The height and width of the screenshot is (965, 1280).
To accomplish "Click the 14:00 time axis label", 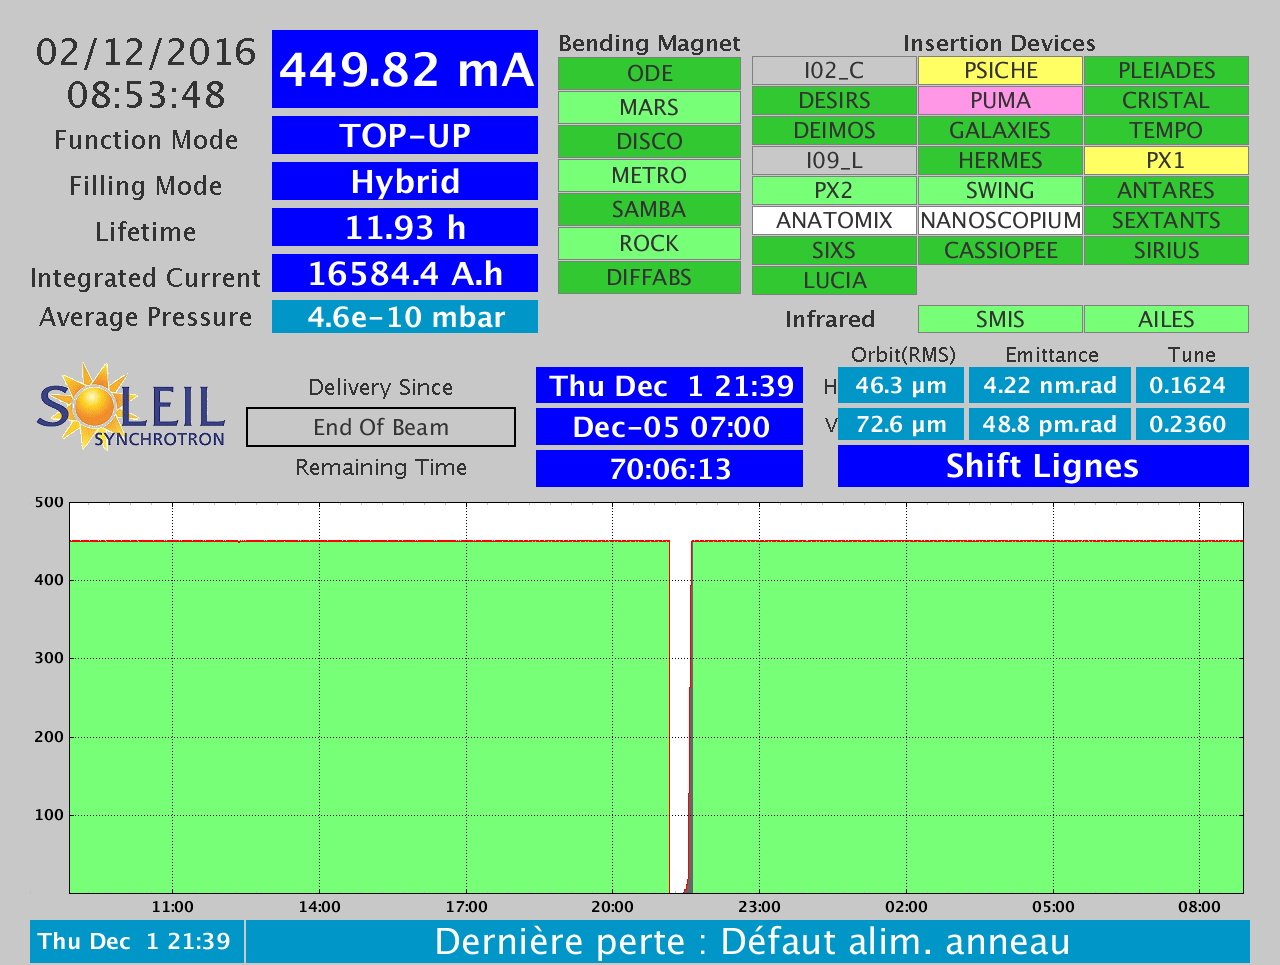I will [x=319, y=907].
